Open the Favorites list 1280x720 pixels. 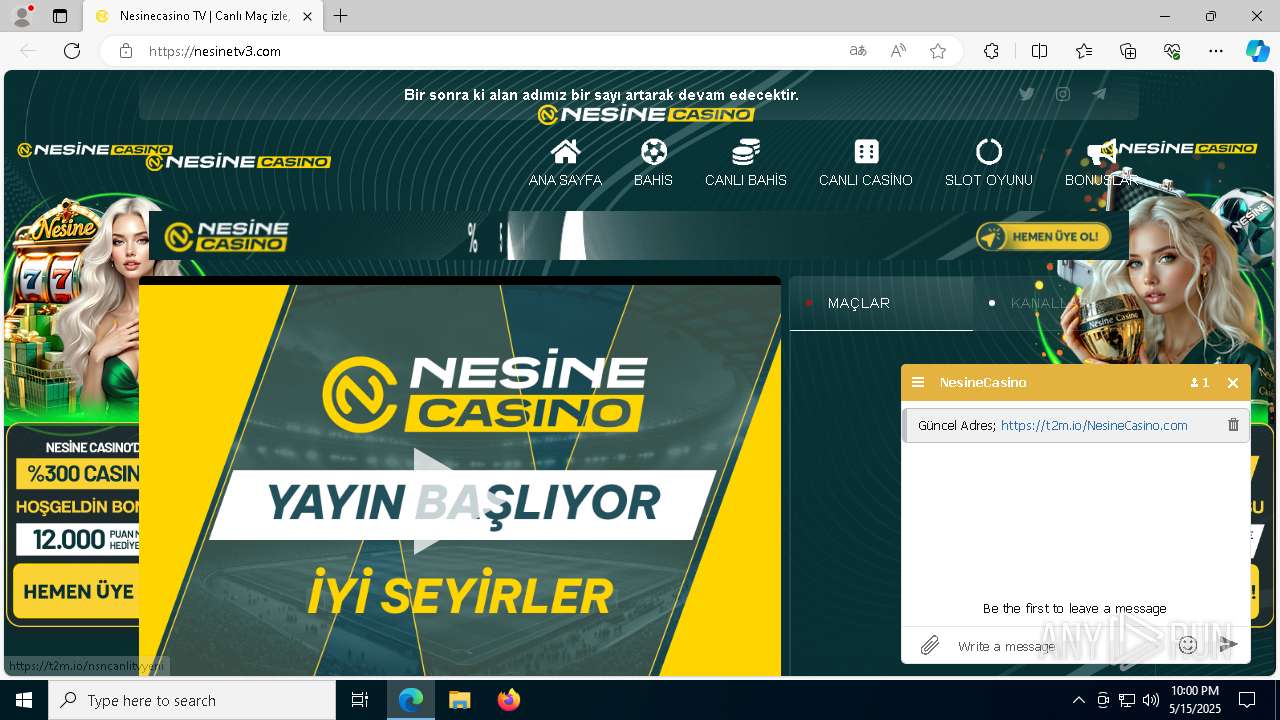pos(1084,51)
